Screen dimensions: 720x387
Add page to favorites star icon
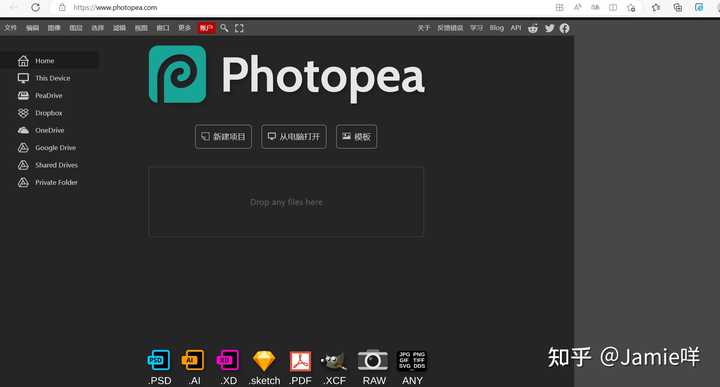tap(631, 7)
